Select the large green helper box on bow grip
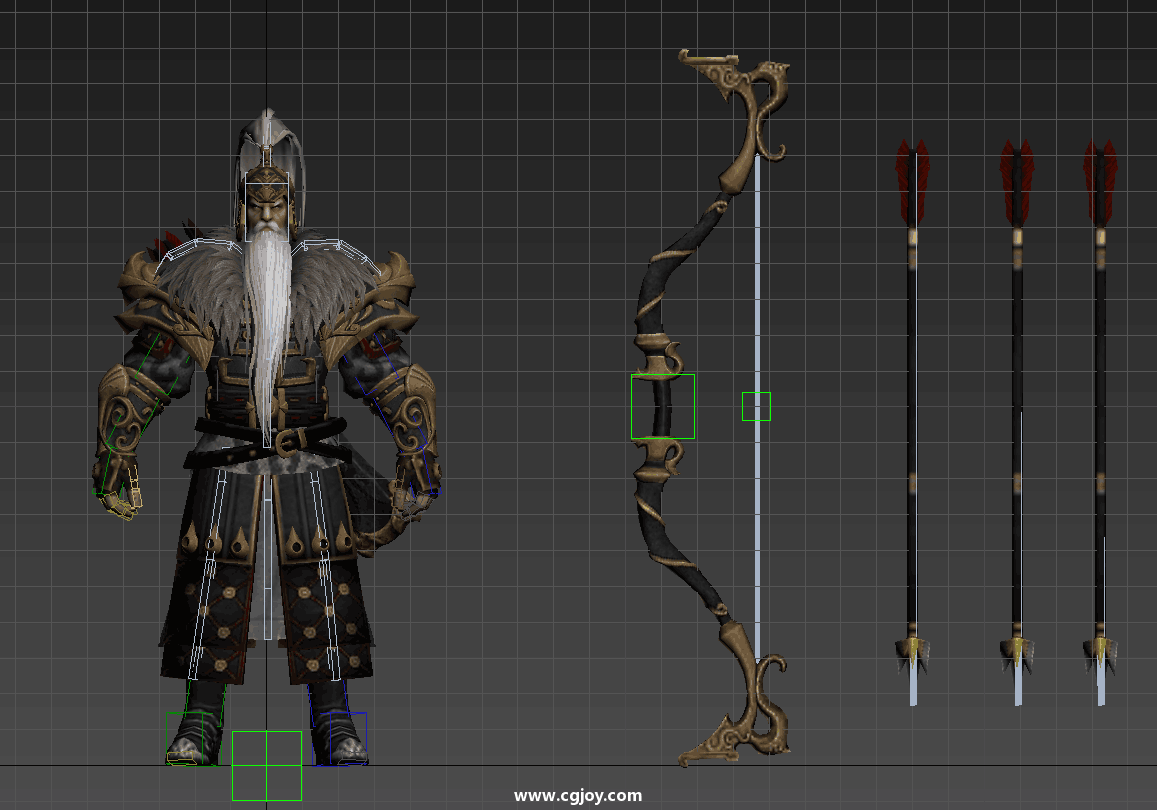Image resolution: width=1157 pixels, height=810 pixels. coord(662,407)
